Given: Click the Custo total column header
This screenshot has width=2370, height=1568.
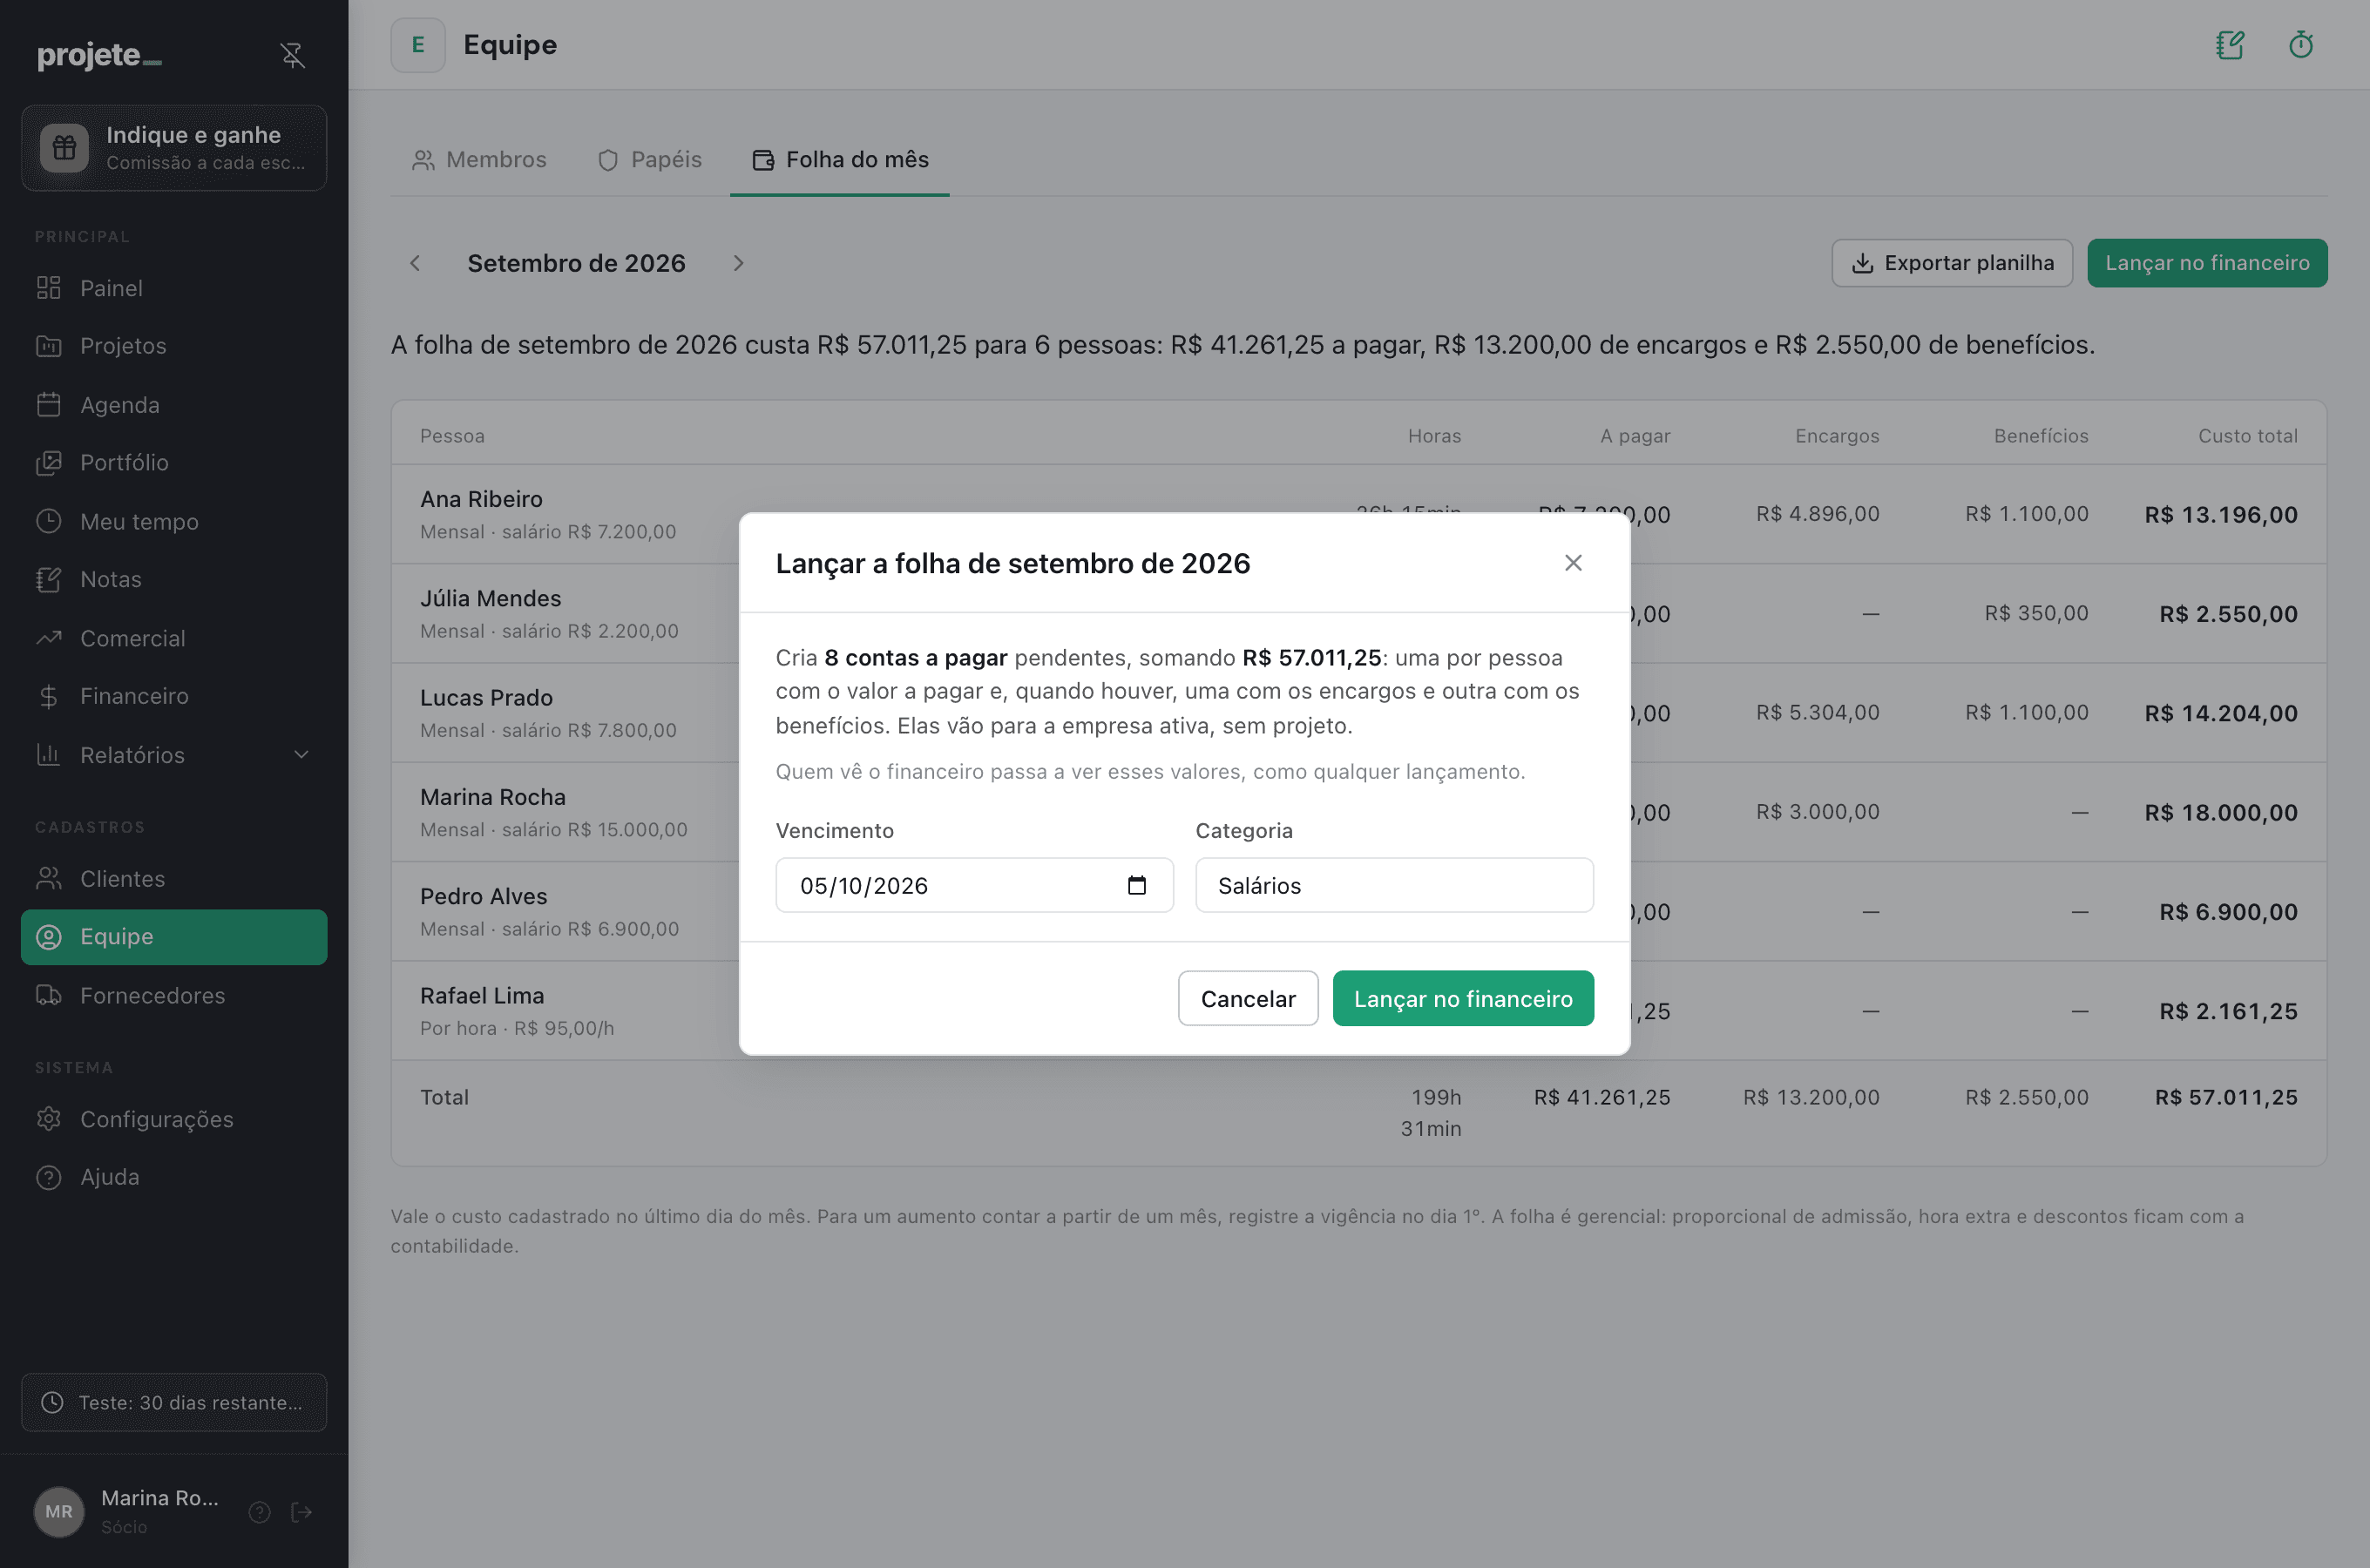Looking at the screenshot, I should (2247, 436).
